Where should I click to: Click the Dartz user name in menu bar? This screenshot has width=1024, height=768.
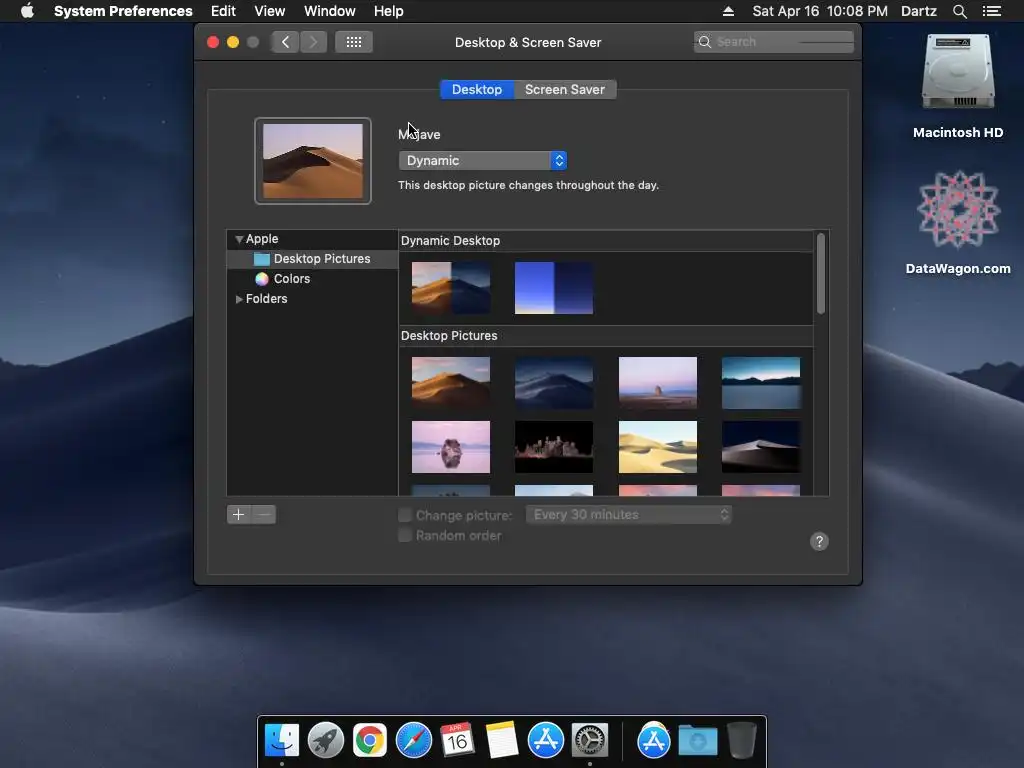tap(919, 11)
